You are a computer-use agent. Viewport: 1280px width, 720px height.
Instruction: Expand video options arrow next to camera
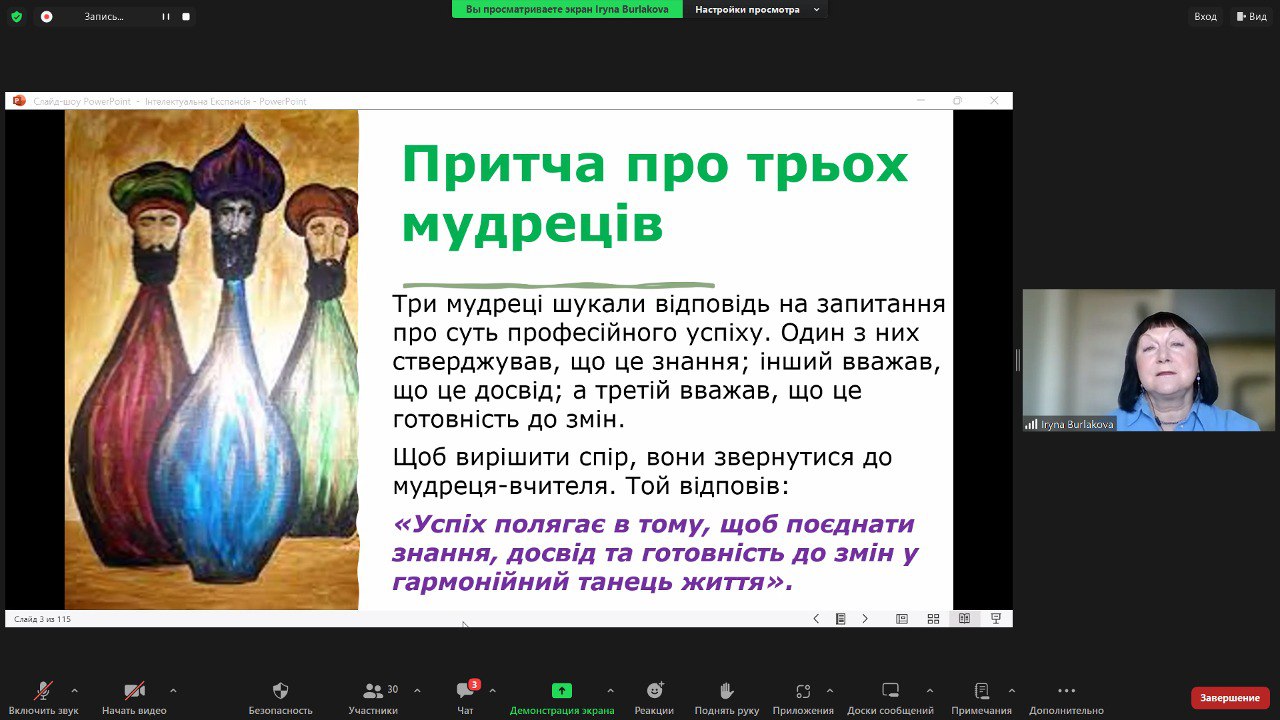click(173, 690)
